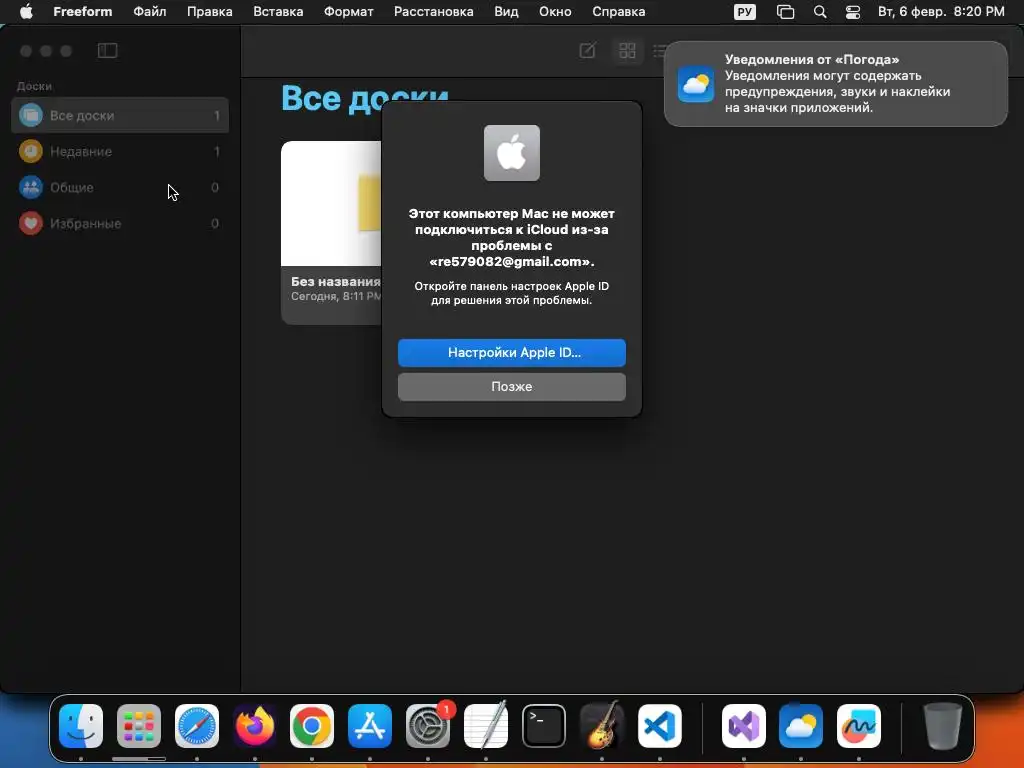This screenshot has height=768, width=1024.
Task: Open the Вставка menu
Action: tap(278, 12)
